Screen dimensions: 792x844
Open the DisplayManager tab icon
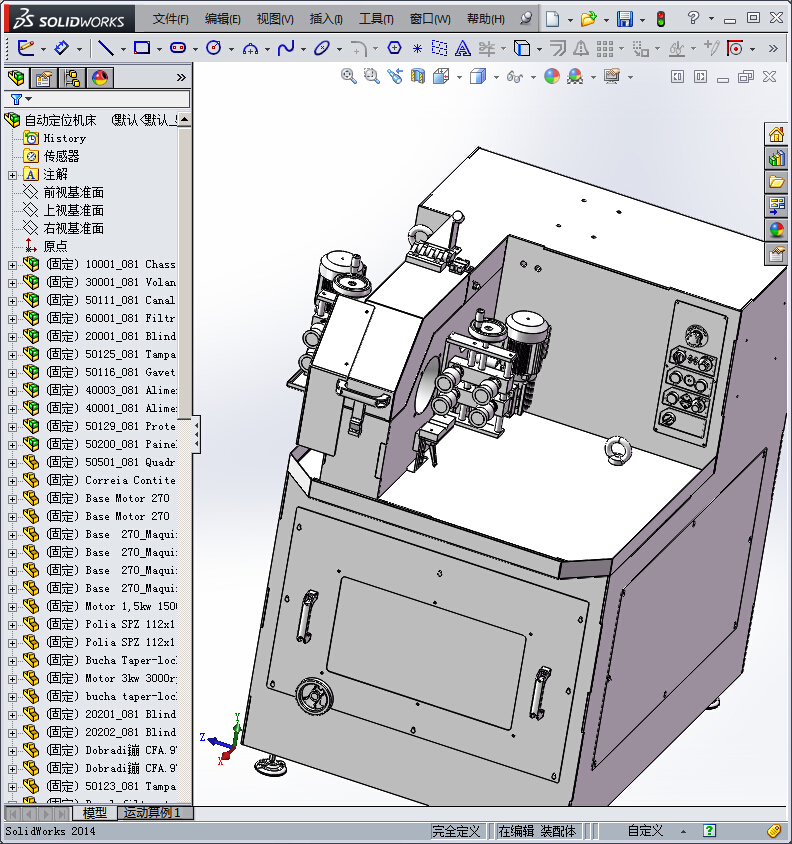[x=99, y=78]
